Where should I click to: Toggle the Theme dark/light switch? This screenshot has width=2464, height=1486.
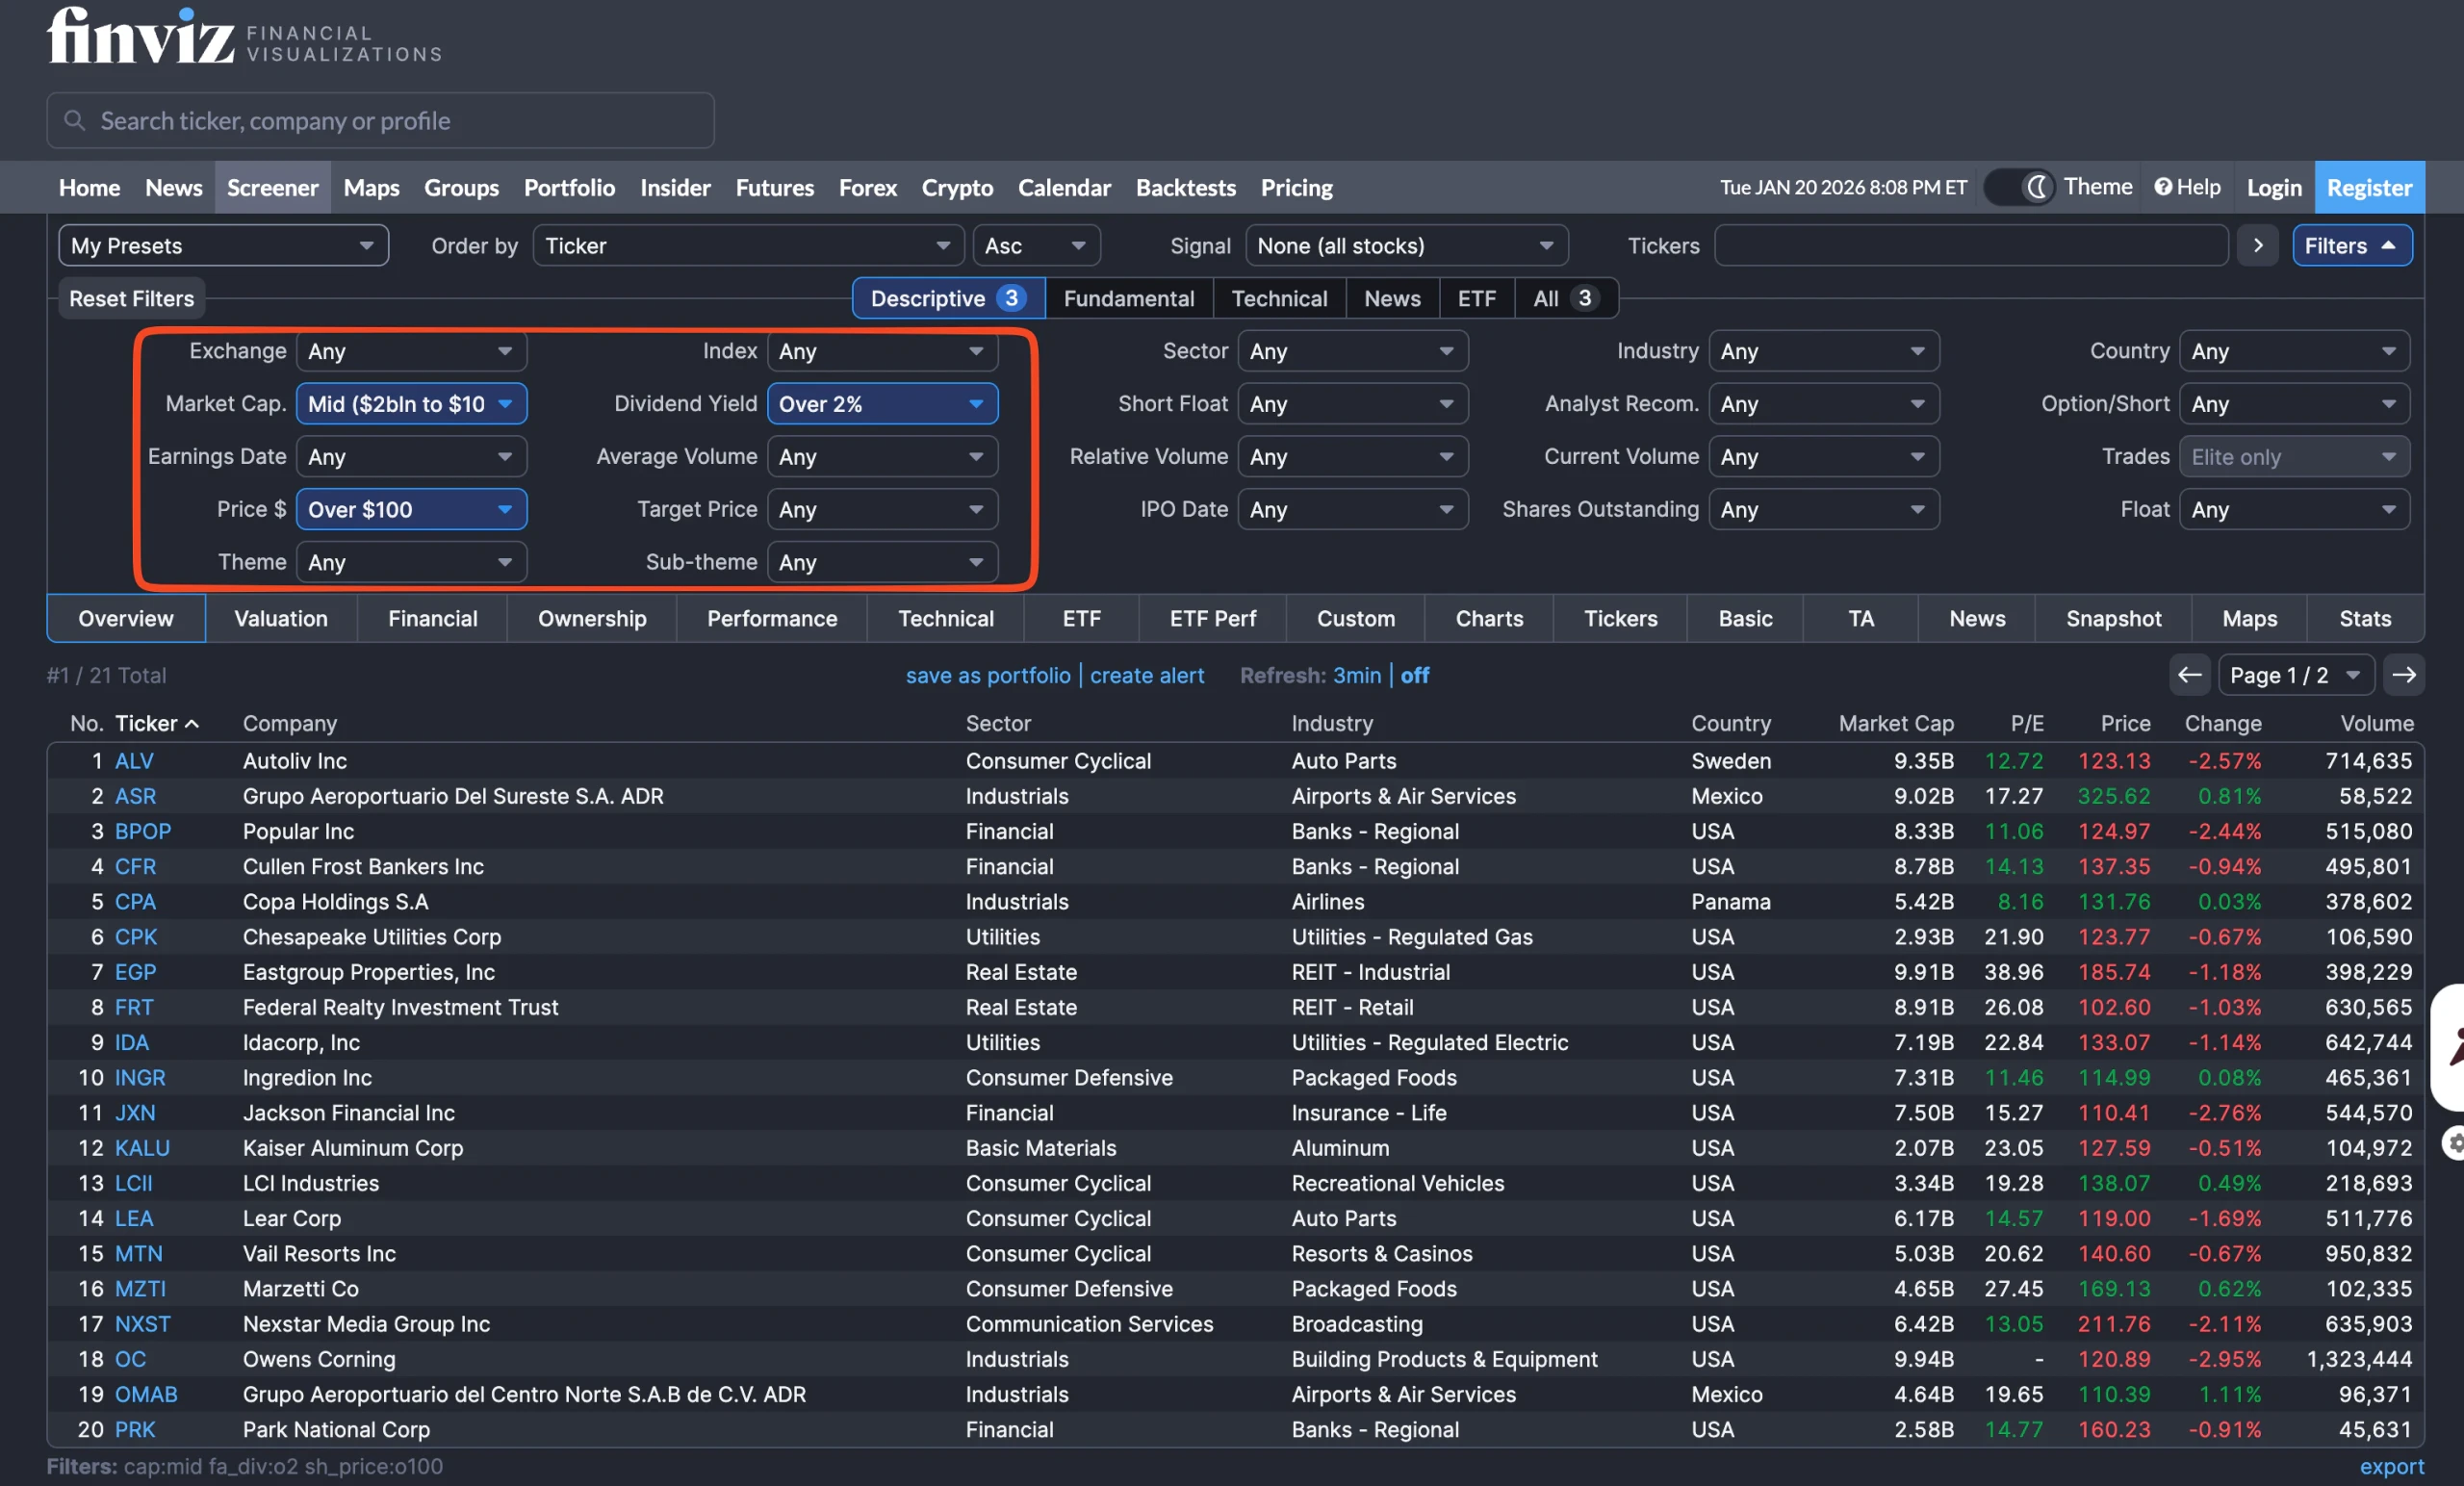coord(2017,187)
